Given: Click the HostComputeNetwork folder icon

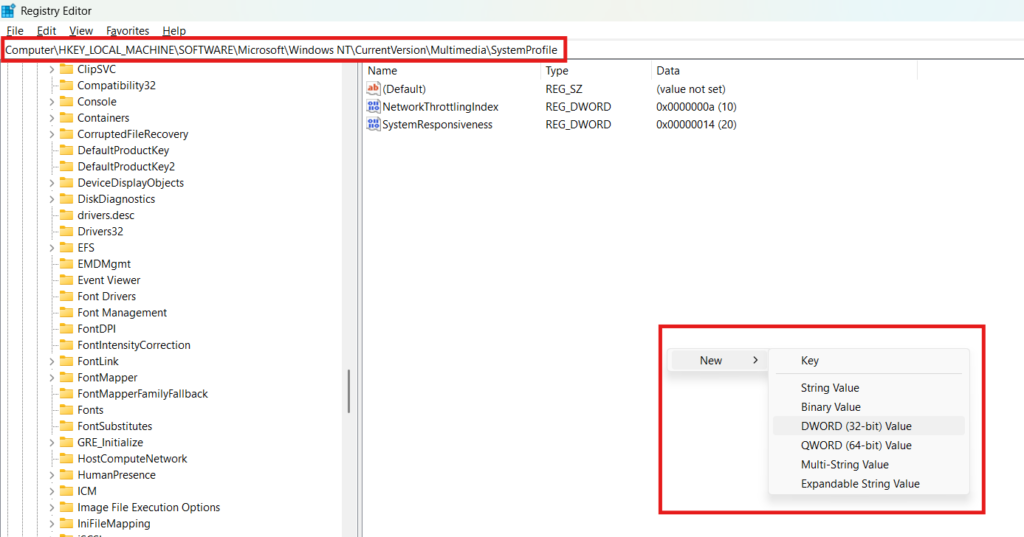Looking at the screenshot, I should coord(67,459).
